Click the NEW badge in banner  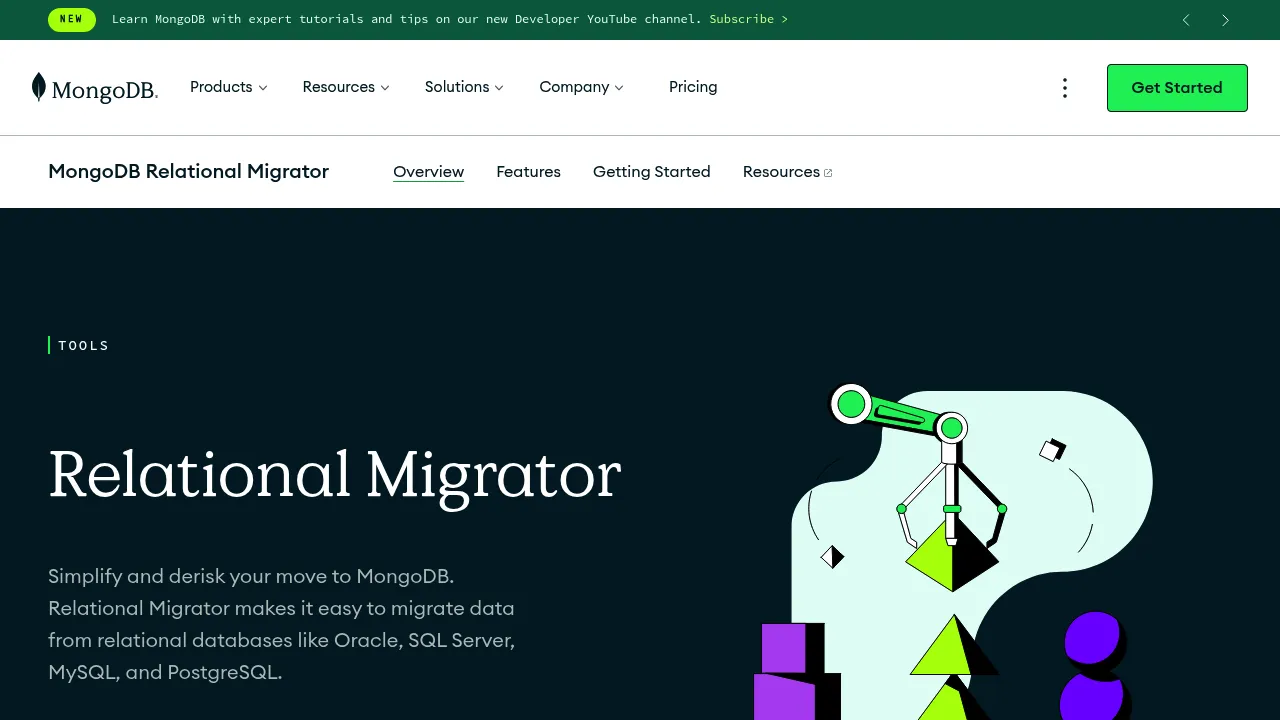72,19
